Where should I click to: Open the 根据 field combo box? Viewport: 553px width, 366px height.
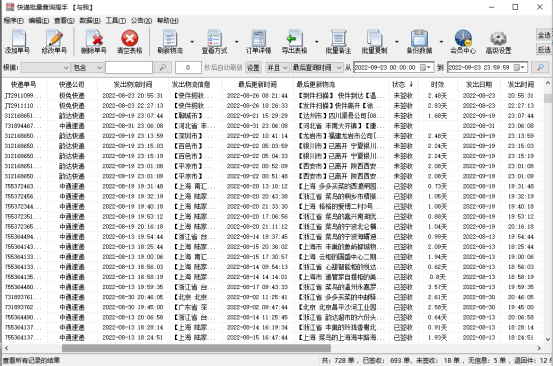click(45, 67)
